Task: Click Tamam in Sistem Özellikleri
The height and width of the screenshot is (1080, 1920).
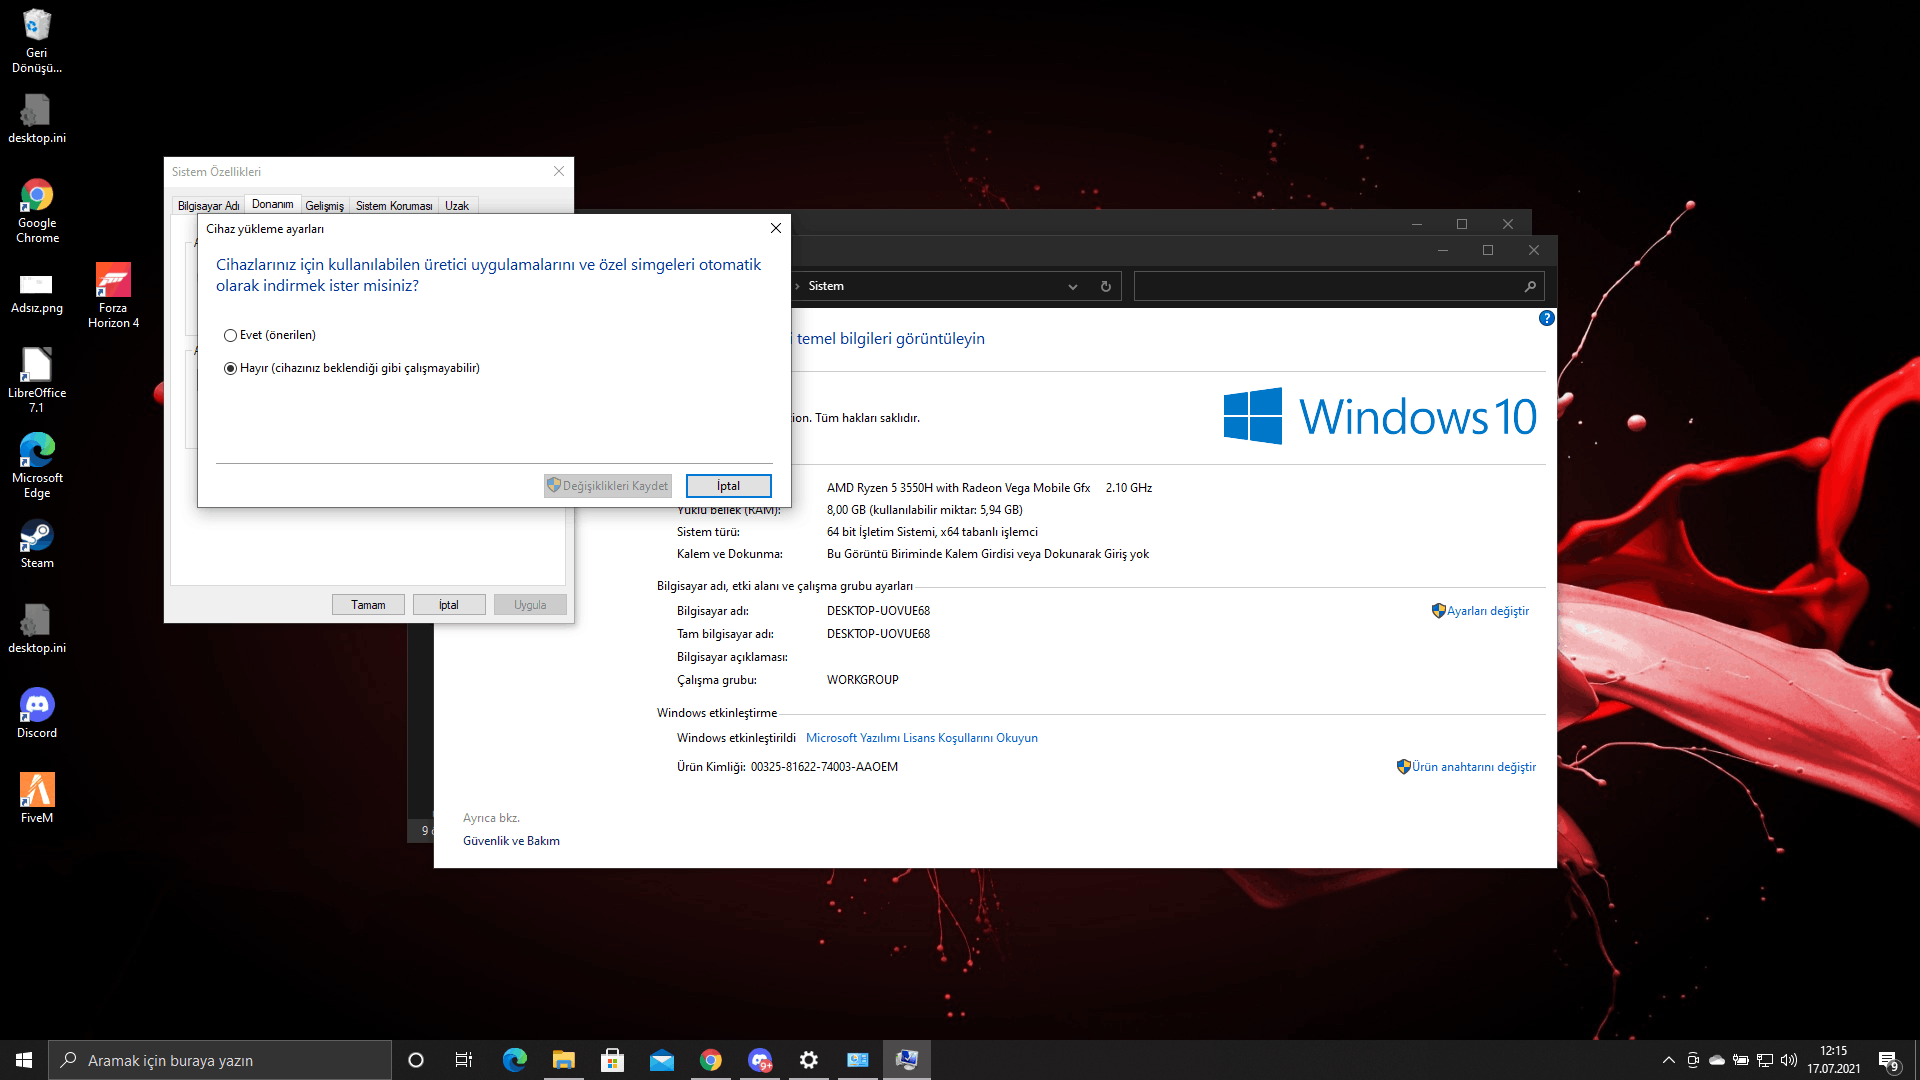Action: tap(368, 605)
